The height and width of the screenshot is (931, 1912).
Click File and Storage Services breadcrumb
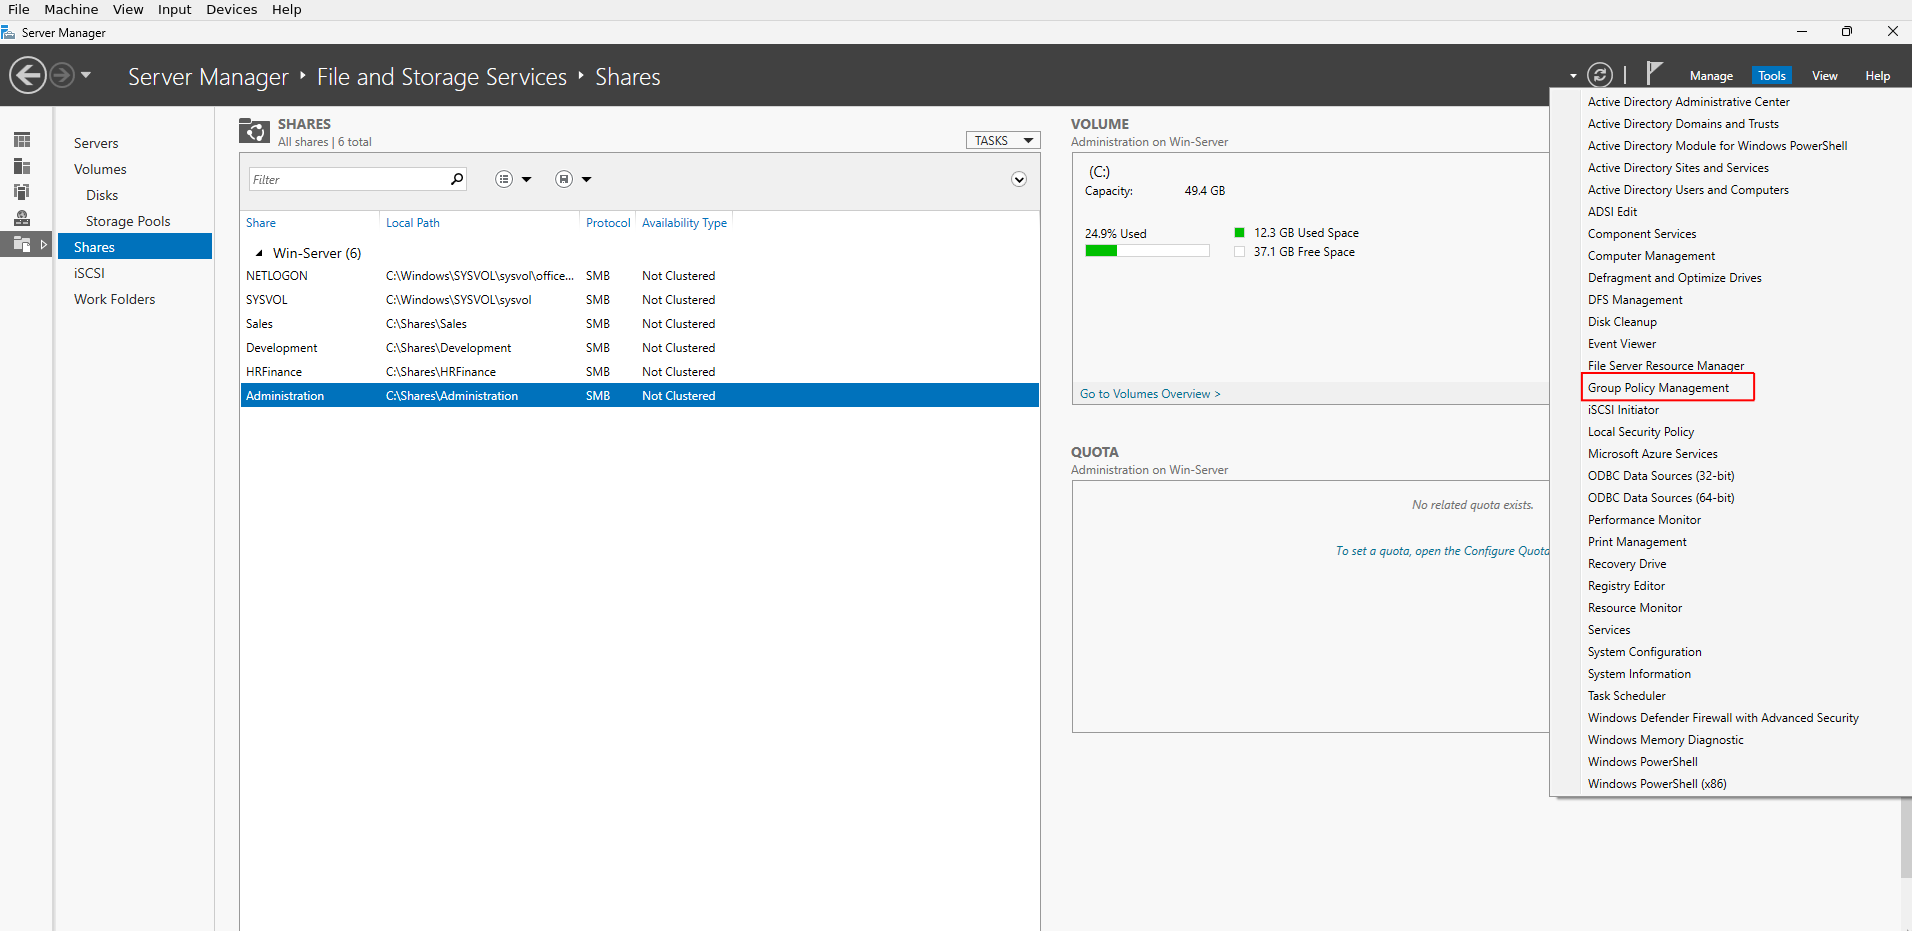click(x=442, y=77)
